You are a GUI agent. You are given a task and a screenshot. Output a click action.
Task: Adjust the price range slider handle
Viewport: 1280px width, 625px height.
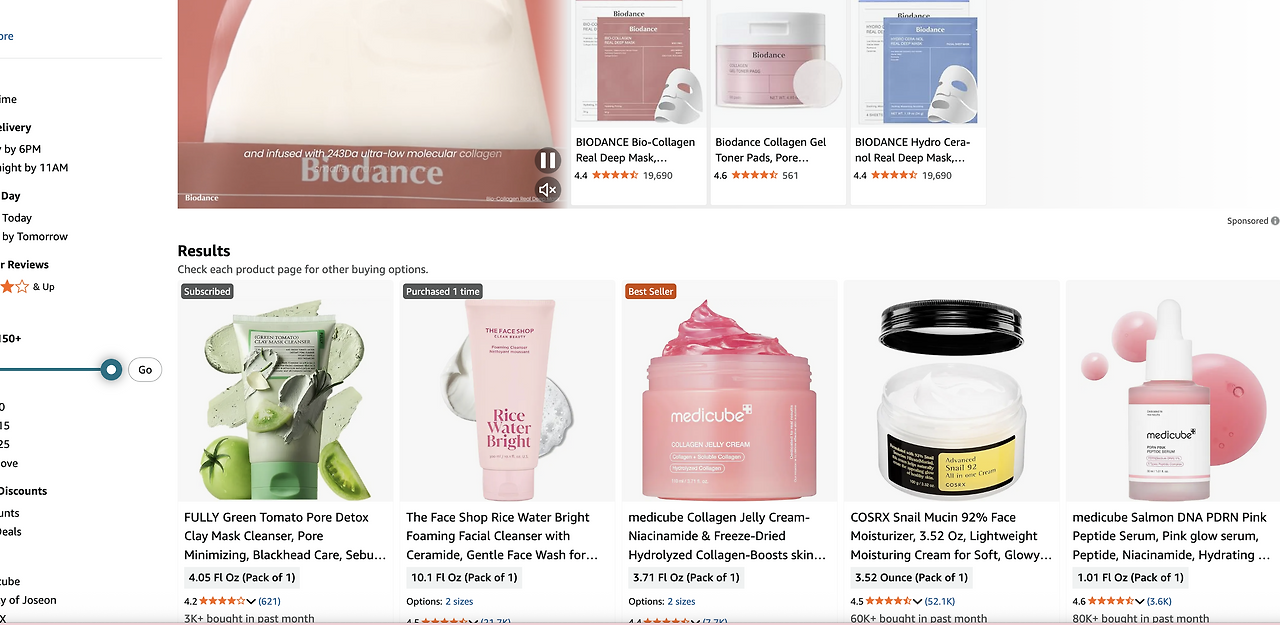click(x=111, y=370)
